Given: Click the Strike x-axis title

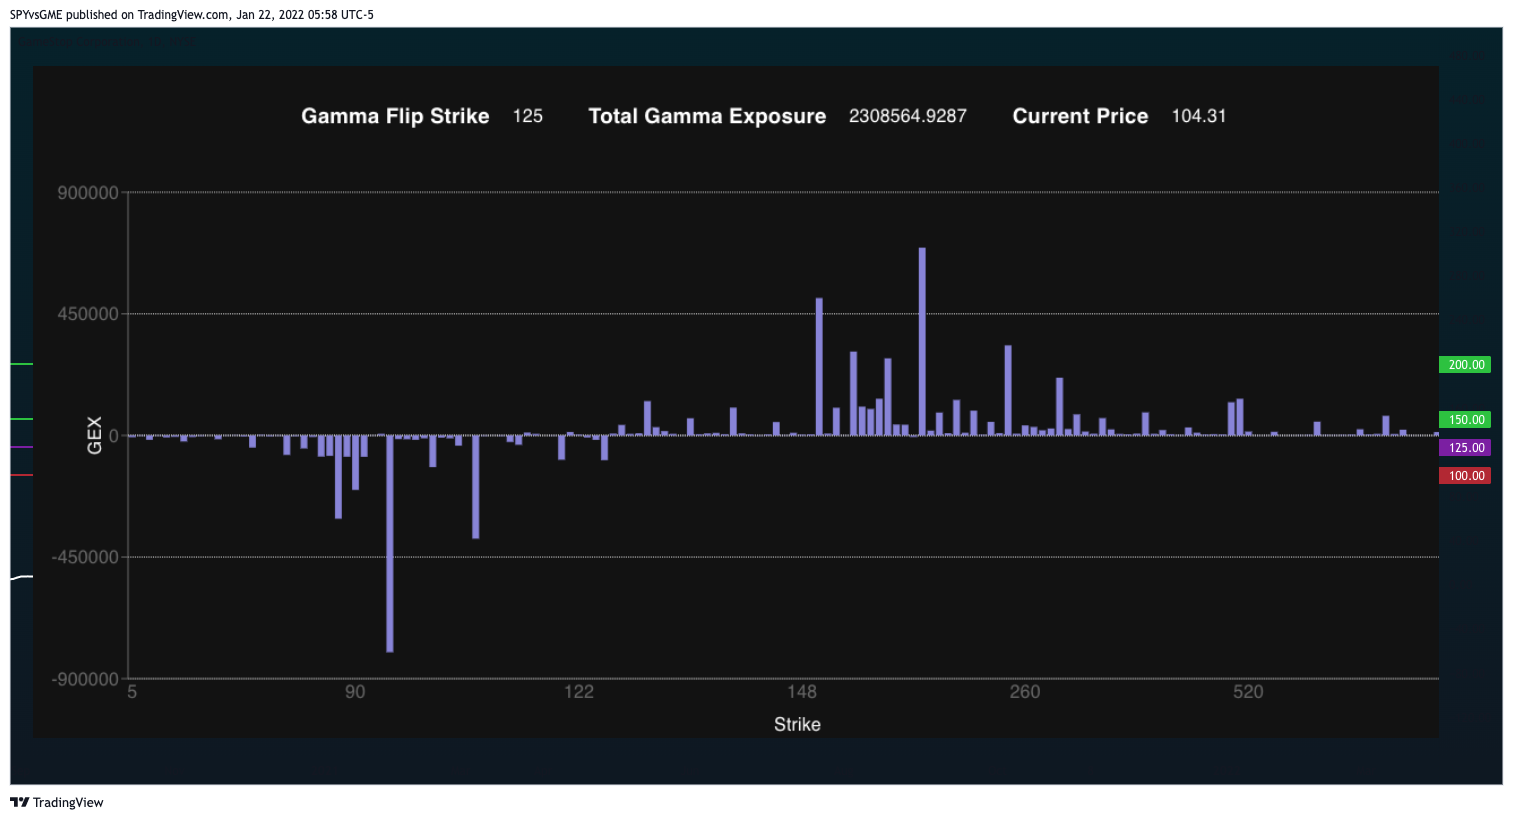Looking at the screenshot, I should pos(797,724).
